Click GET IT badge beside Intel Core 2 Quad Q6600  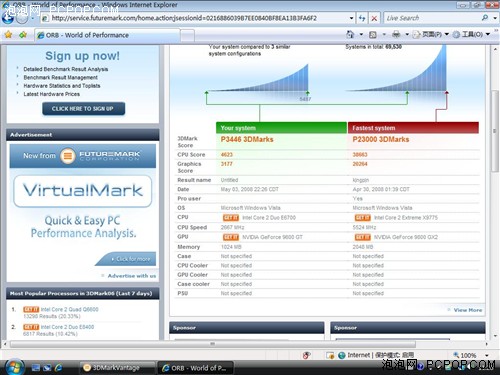pyautogui.click(x=31, y=309)
